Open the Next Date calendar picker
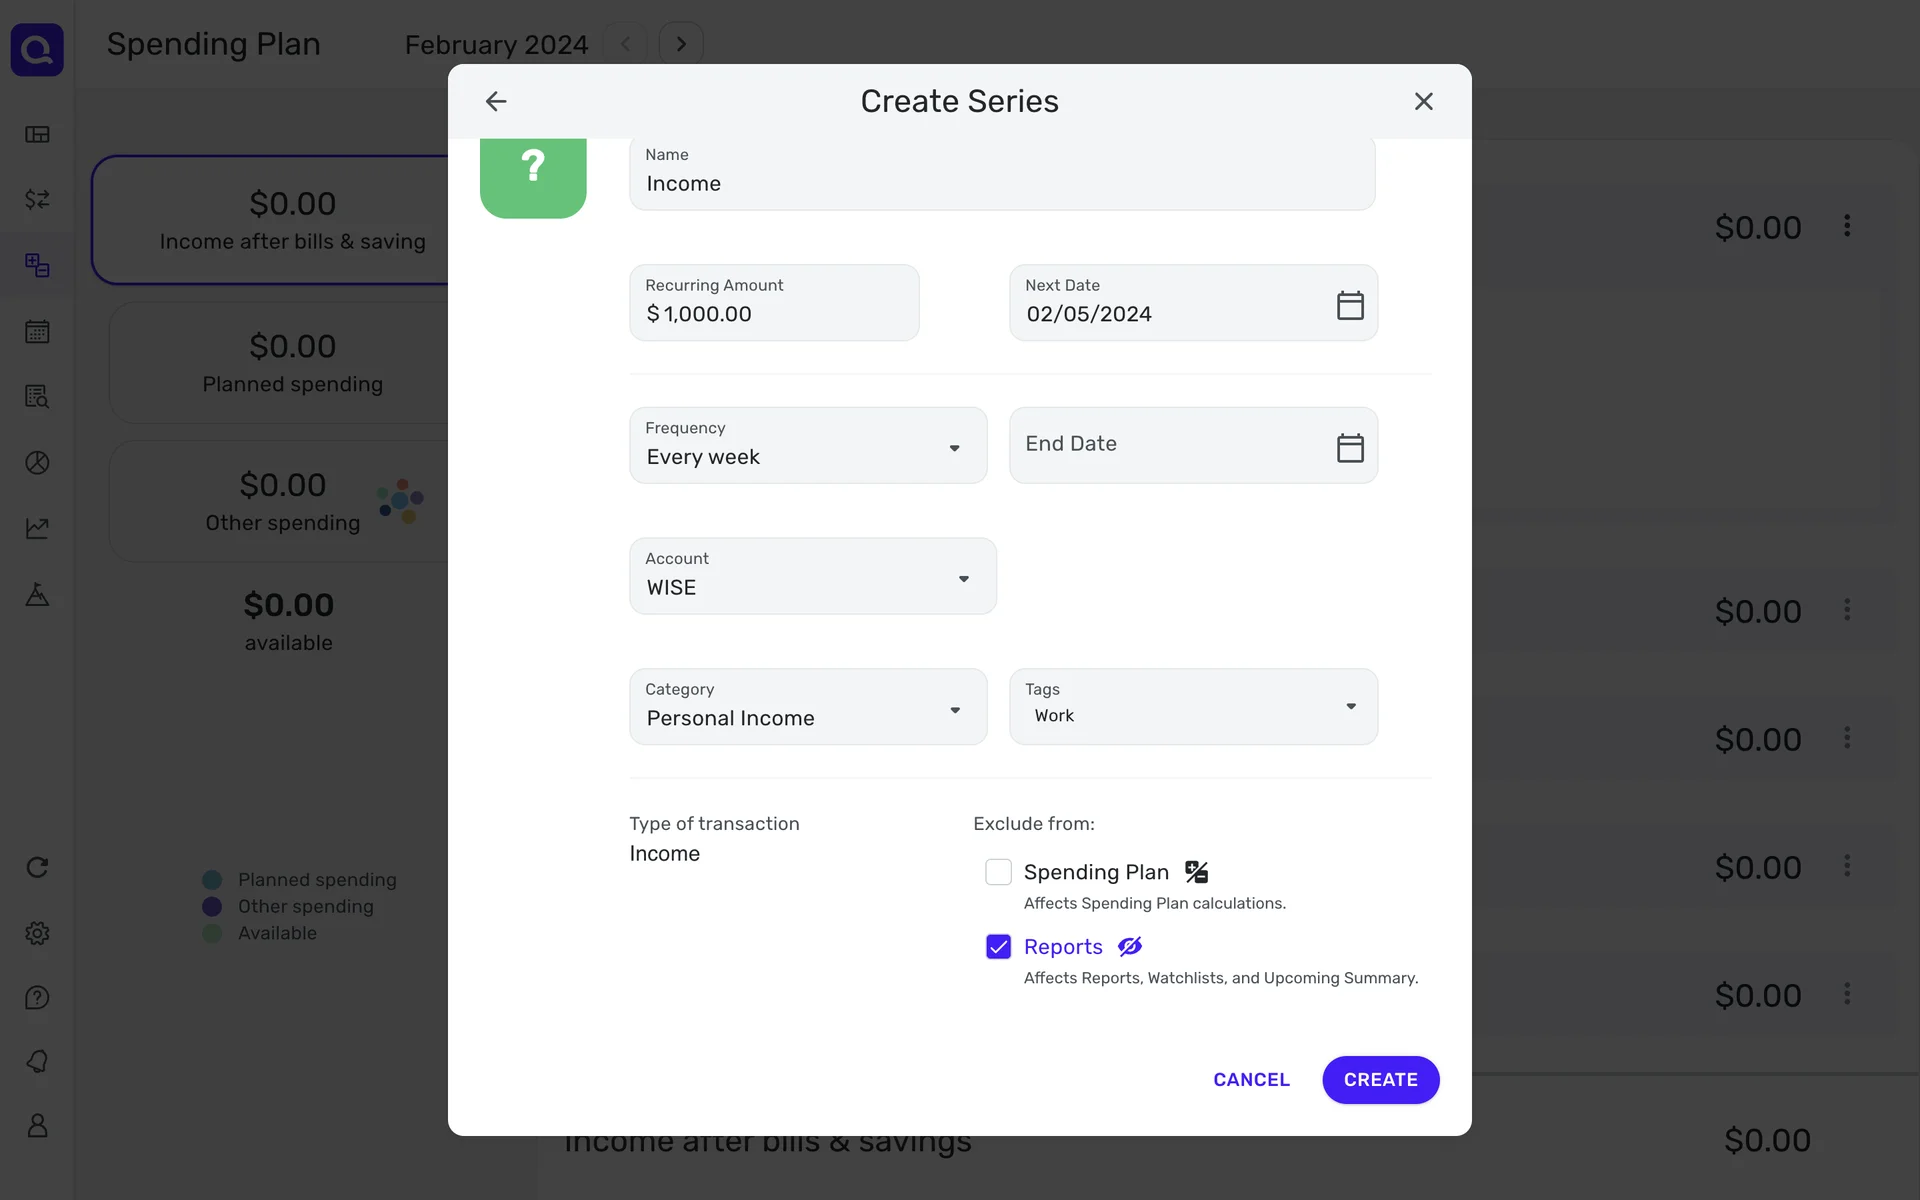Image resolution: width=1920 pixels, height=1200 pixels. coord(1350,305)
